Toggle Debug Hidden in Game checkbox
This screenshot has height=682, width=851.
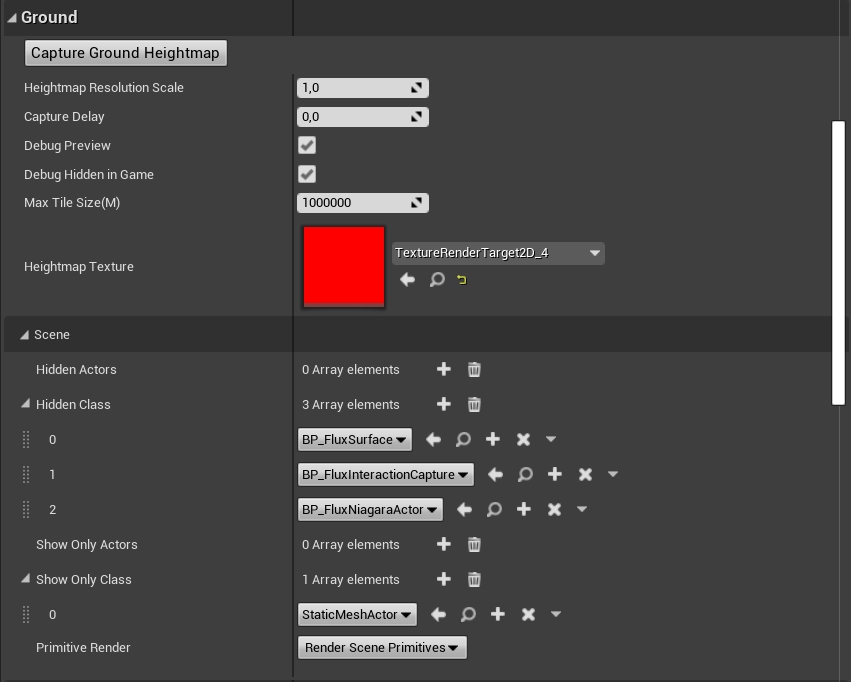click(x=307, y=174)
